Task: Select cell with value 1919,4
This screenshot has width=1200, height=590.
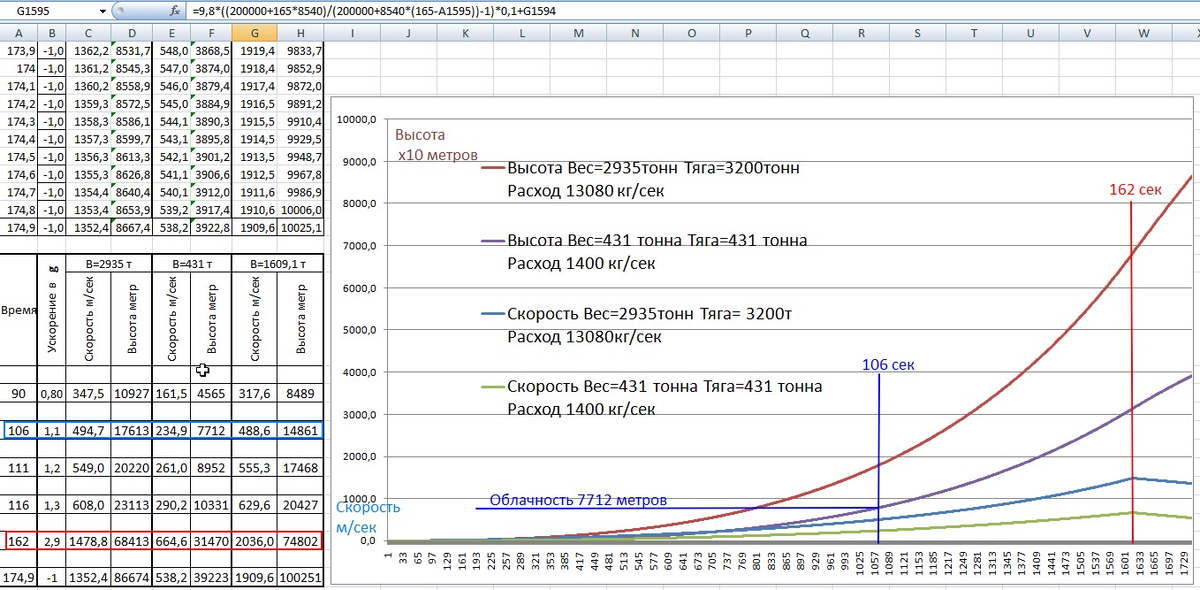Action: pos(254,50)
